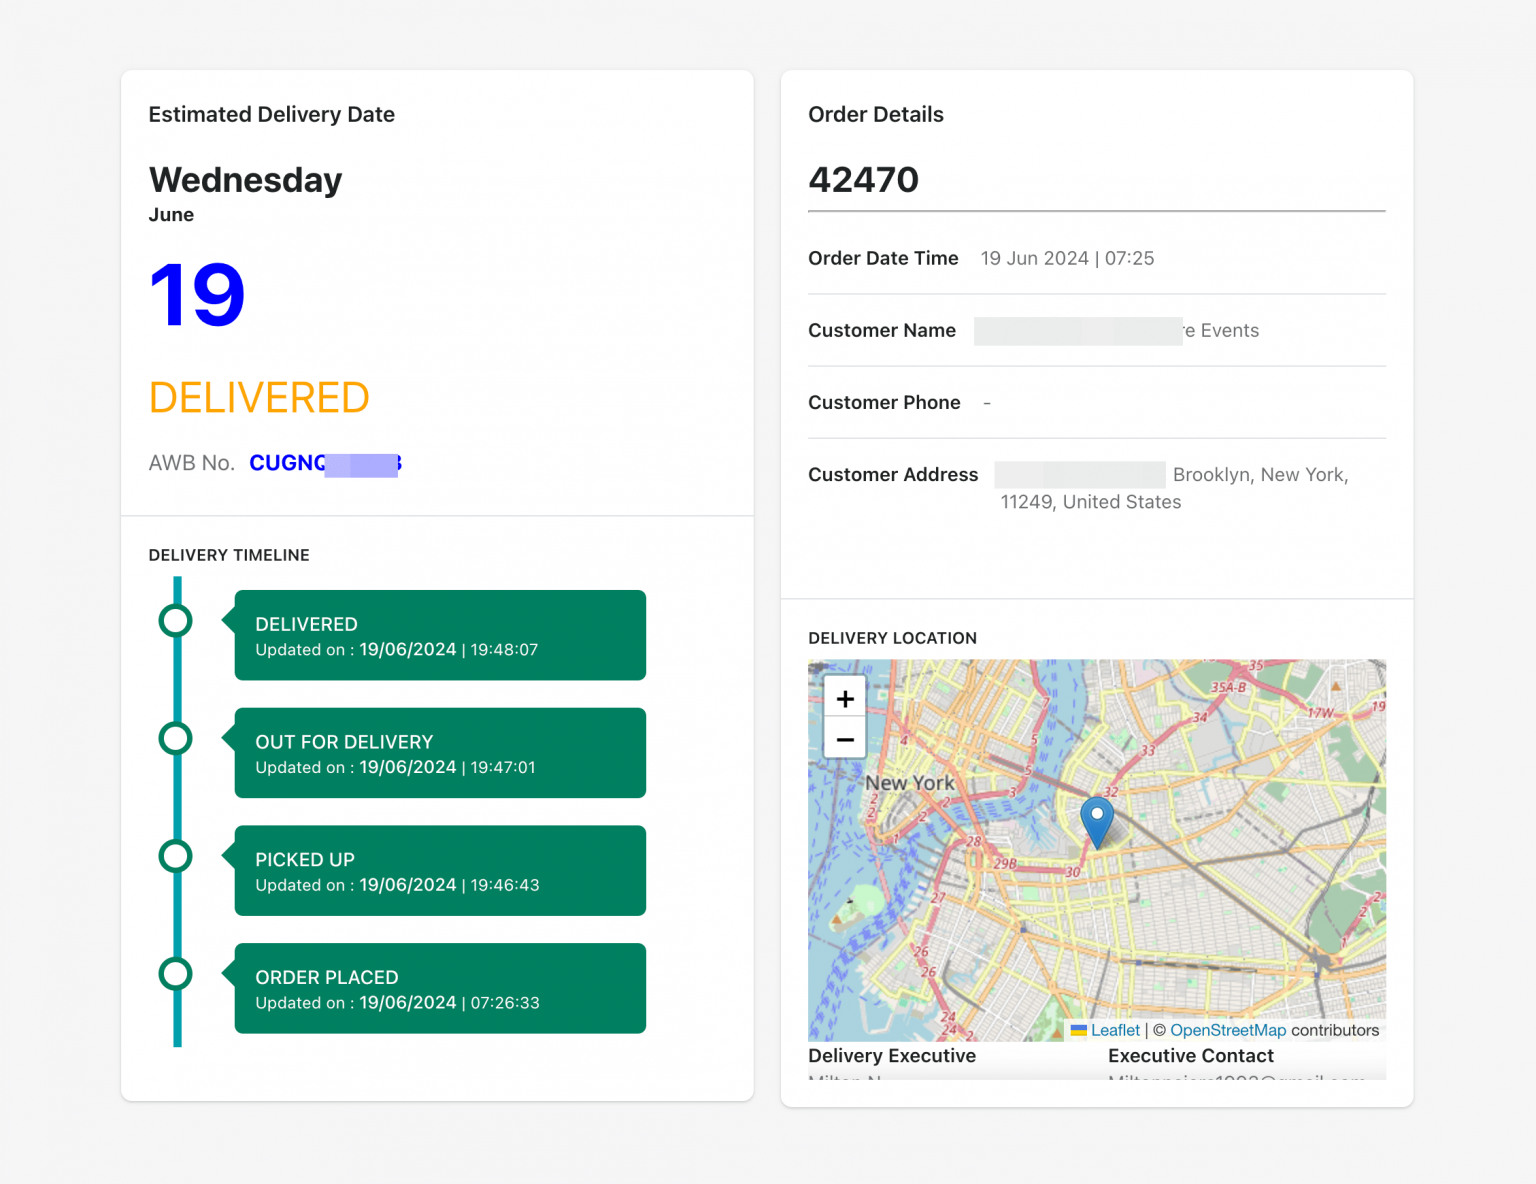The width and height of the screenshot is (1536, 1184).
Task: Select the ORDER PLACED timeline card
Action: 440,988
